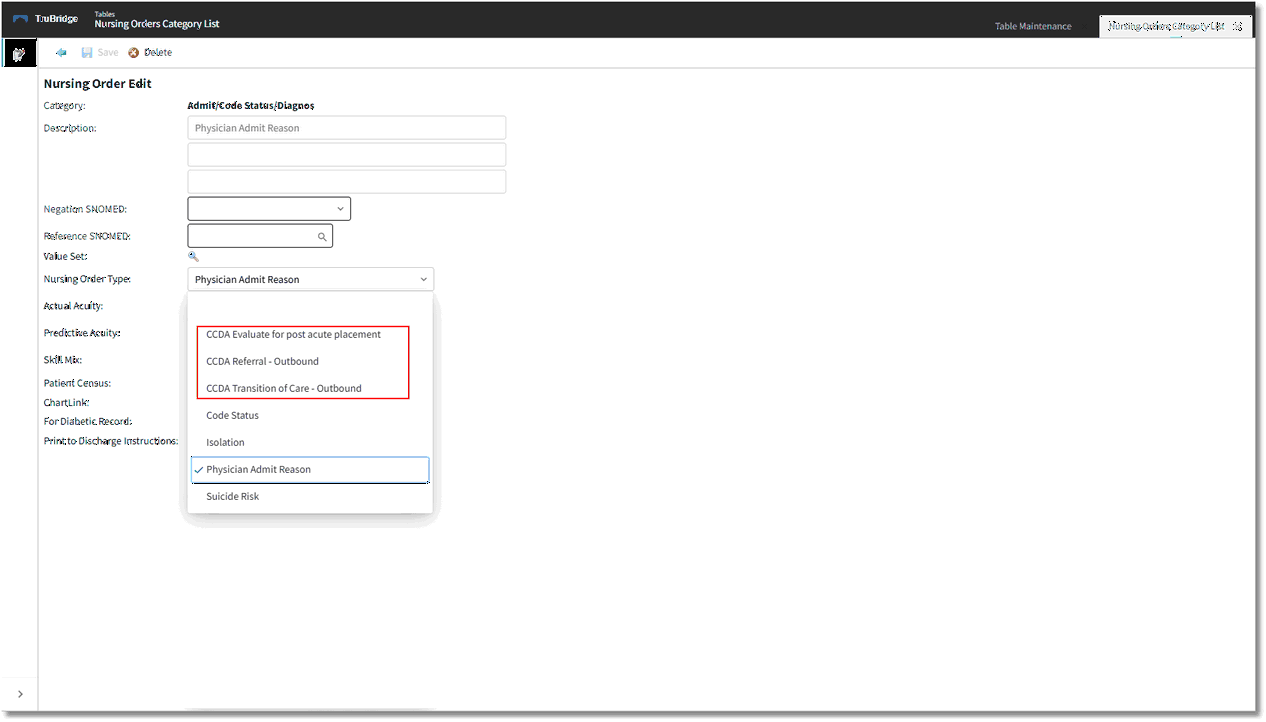Open the Negation SNOMED dropdown
Viewport: 1266px width, 722px height.
pos(269,209)
